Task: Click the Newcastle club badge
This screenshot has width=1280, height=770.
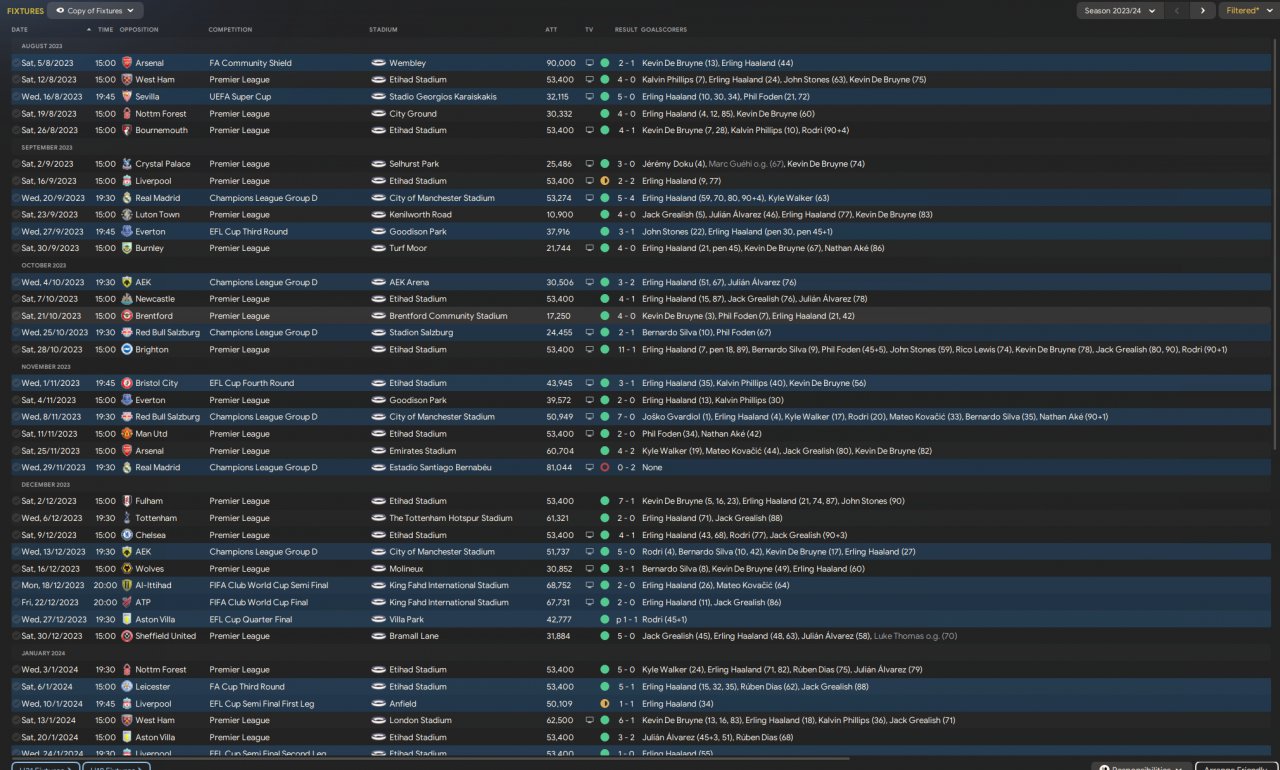Action: tap(127, 299)
